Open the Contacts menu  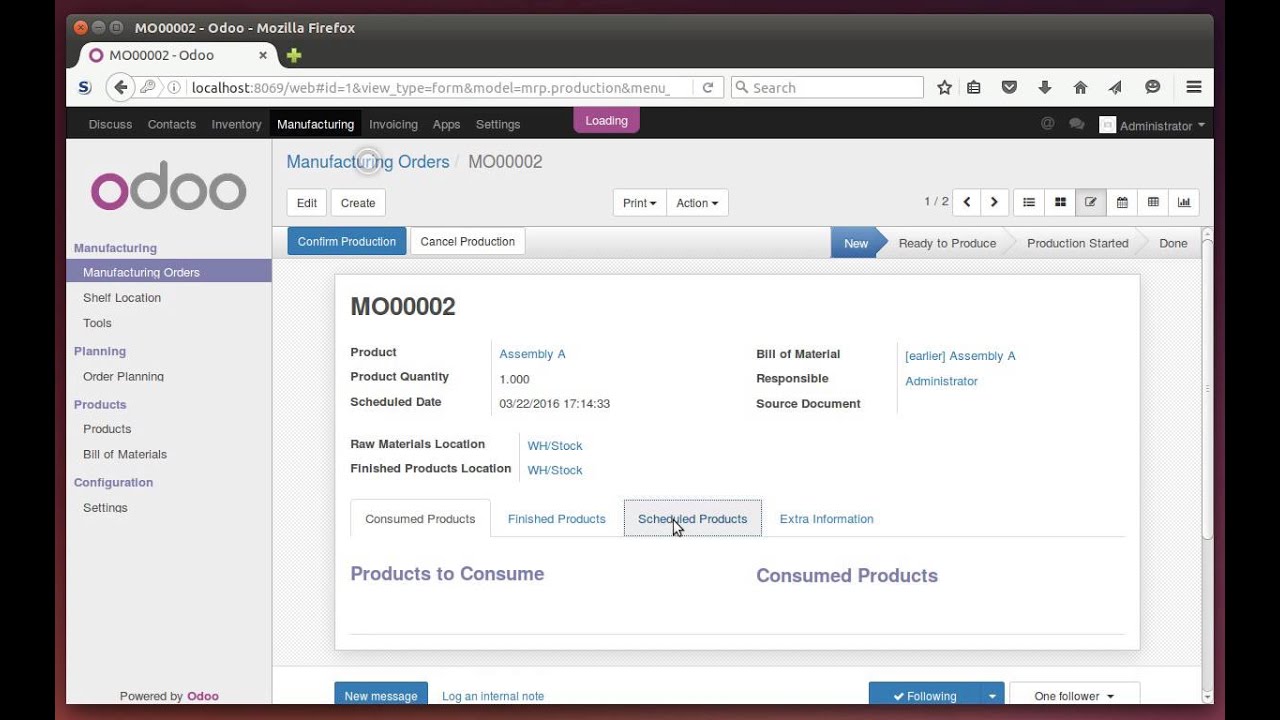click(x=171, y=124)
